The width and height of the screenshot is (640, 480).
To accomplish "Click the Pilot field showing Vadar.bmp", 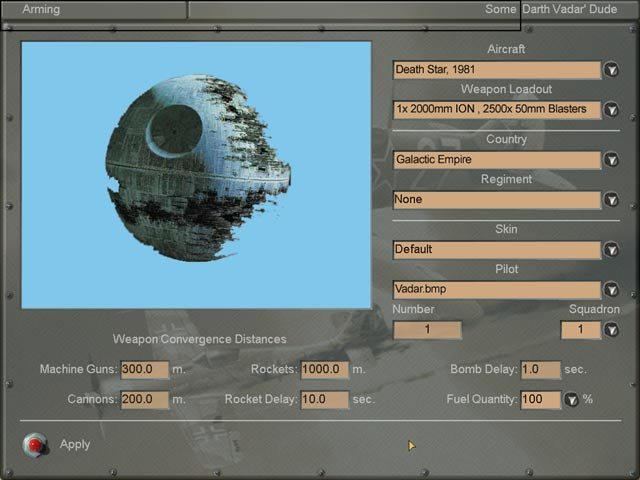I will click(x=497, y=289).
